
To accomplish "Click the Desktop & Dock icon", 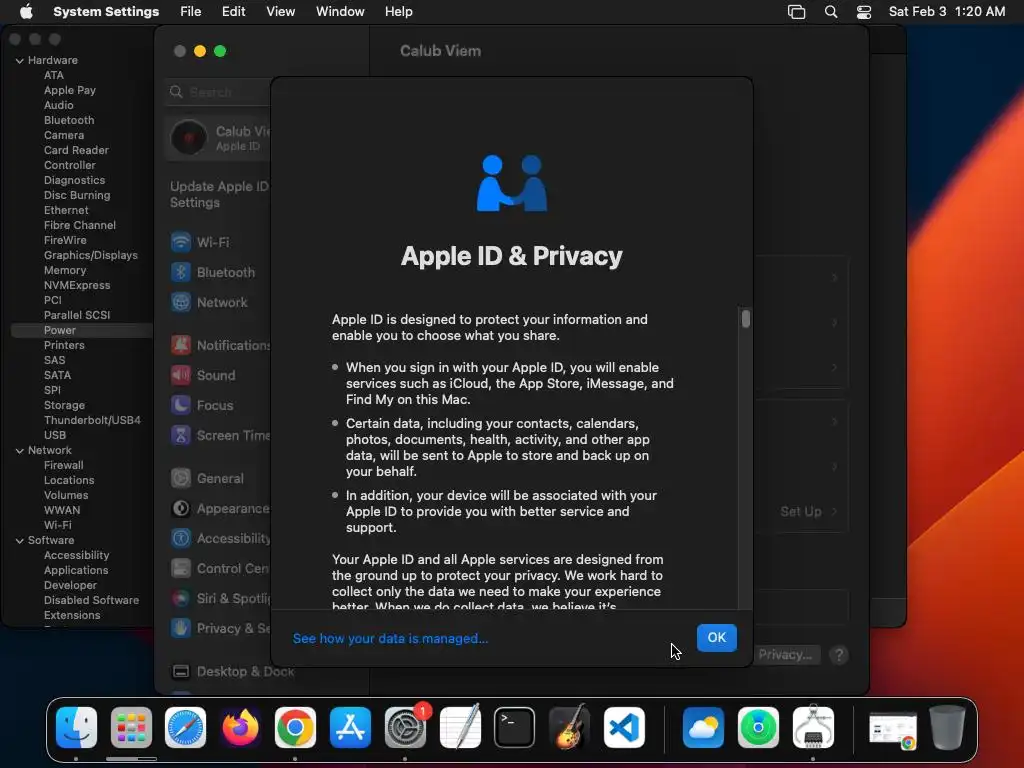I will coord(181,671).
